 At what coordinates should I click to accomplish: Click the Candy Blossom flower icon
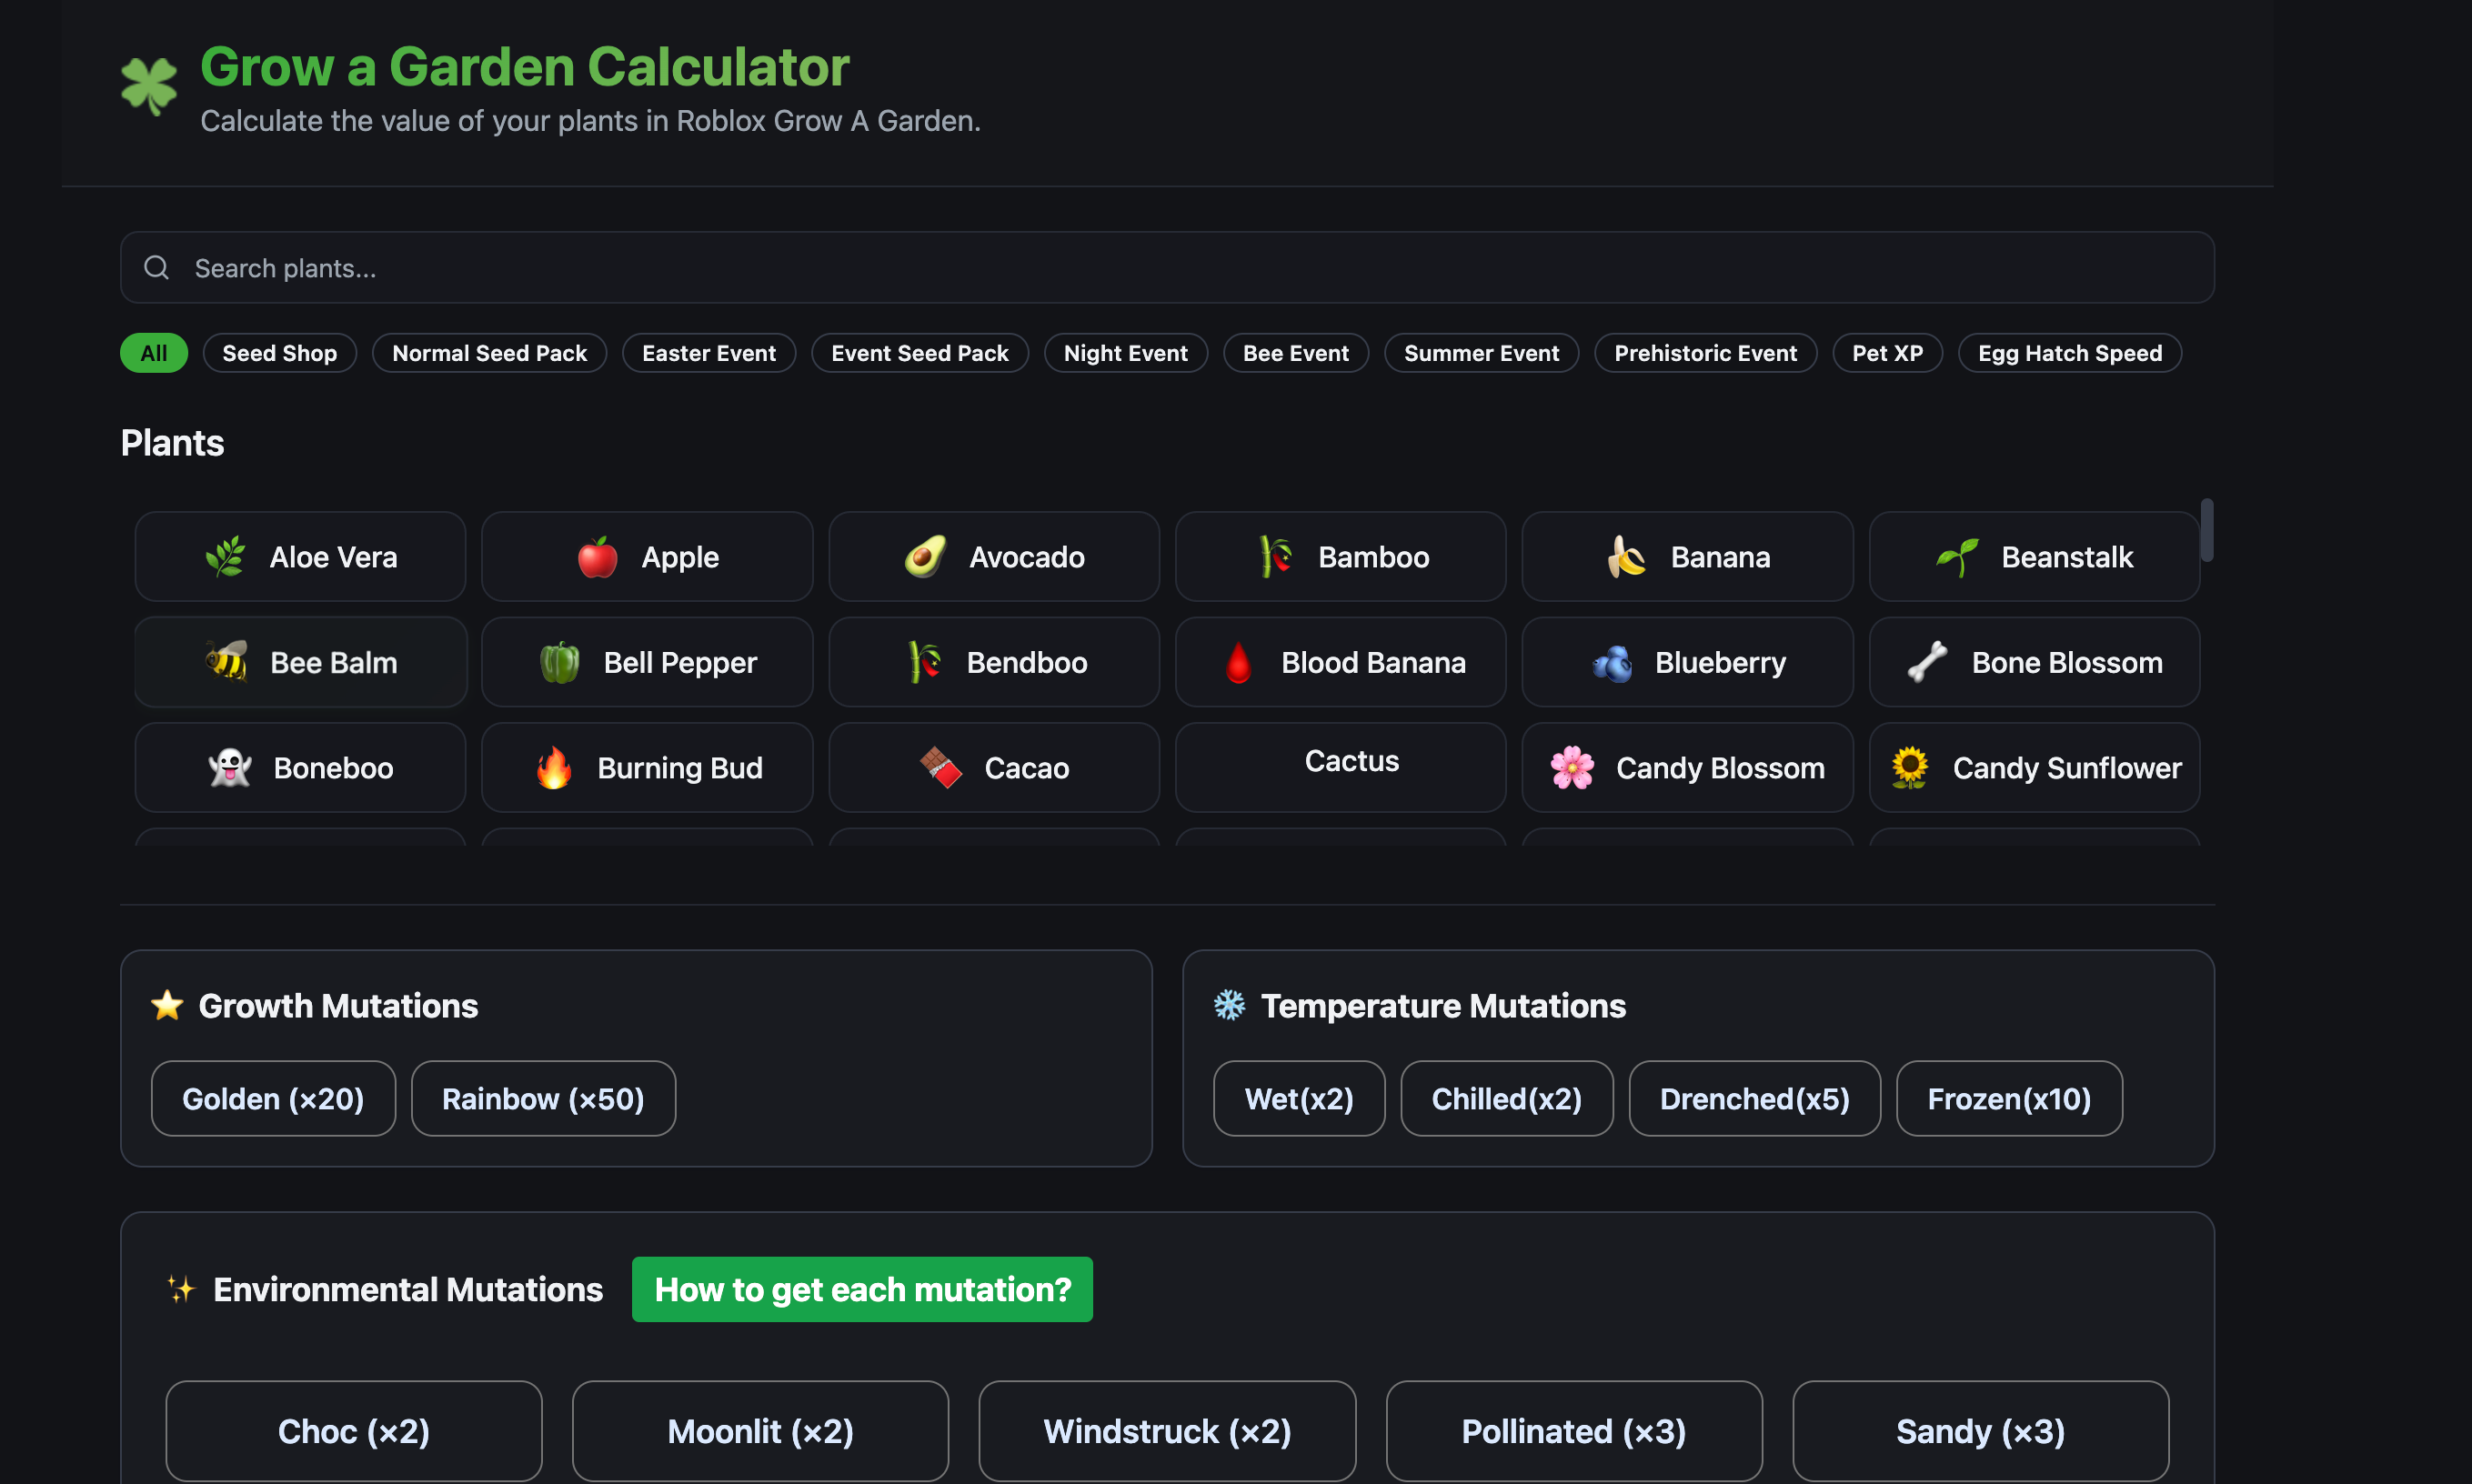point(1572,768)
